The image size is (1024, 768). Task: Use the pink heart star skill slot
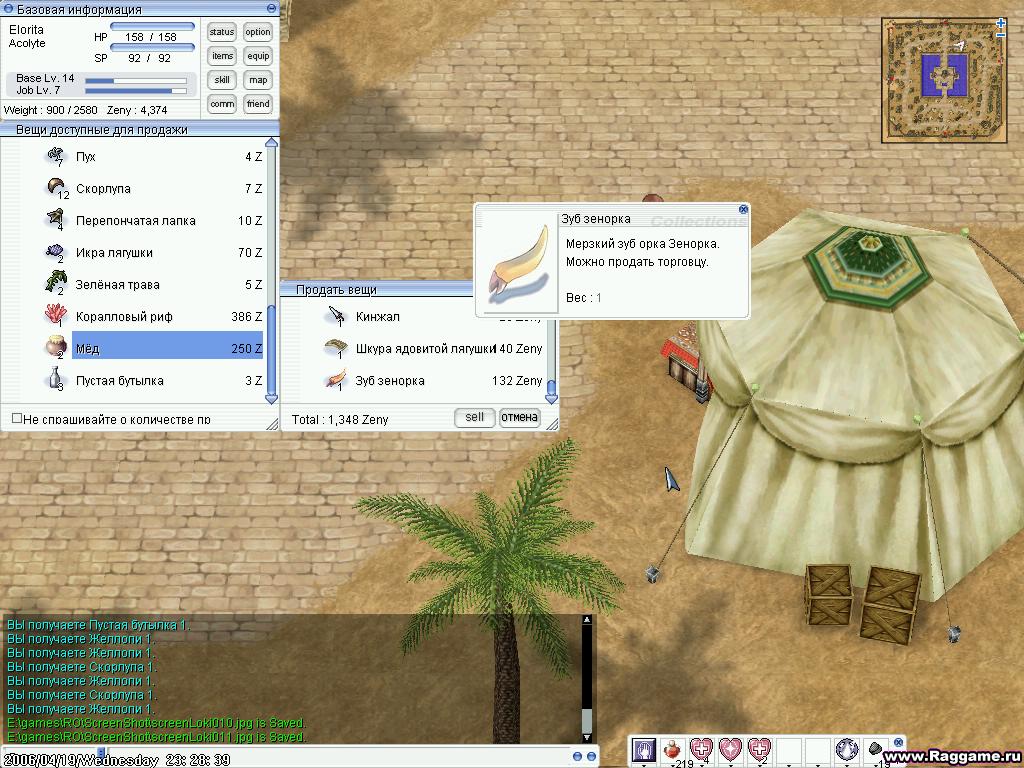click(731, 750)
